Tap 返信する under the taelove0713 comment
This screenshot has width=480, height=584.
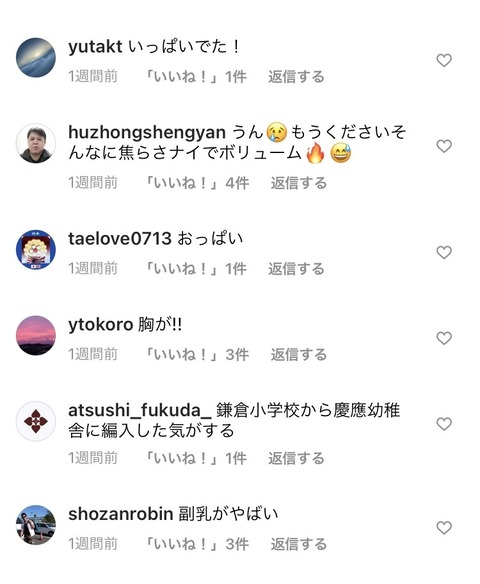click(x=296, y=269)
